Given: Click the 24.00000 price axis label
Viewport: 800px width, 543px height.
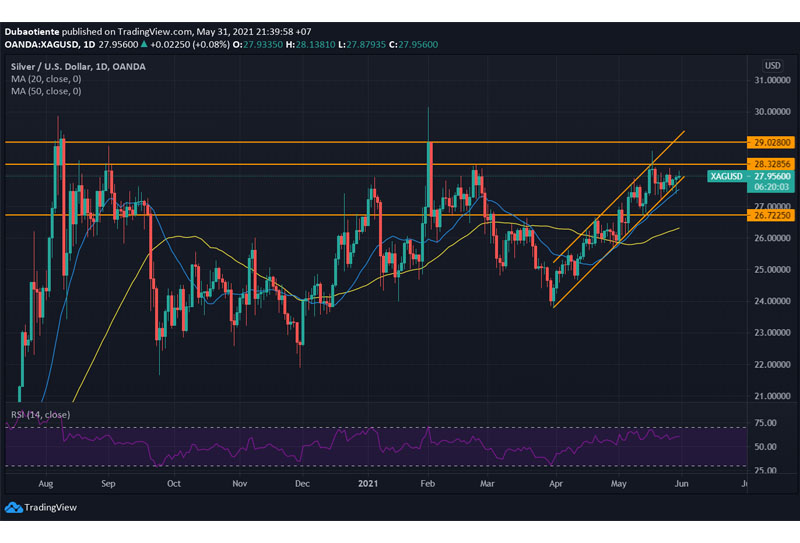Looking at the screenshot, I should click(x=772, y=301).
